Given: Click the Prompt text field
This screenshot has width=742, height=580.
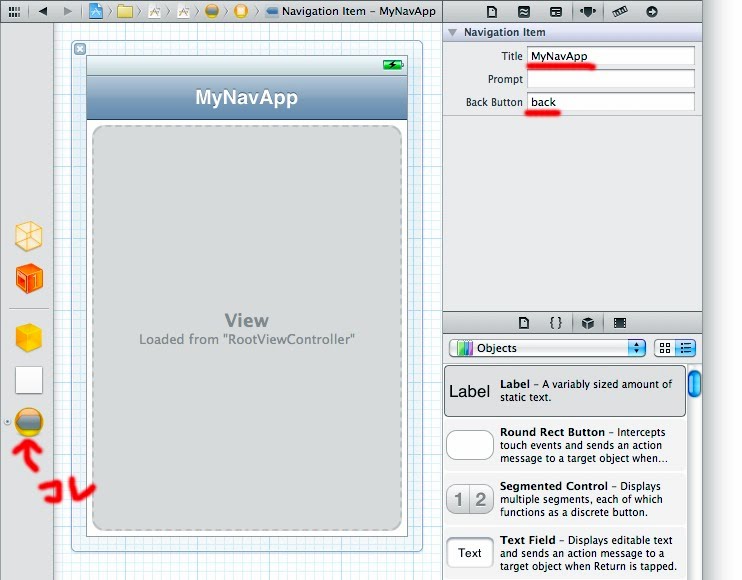Looking at the screenshot, I should click(611, 79).
